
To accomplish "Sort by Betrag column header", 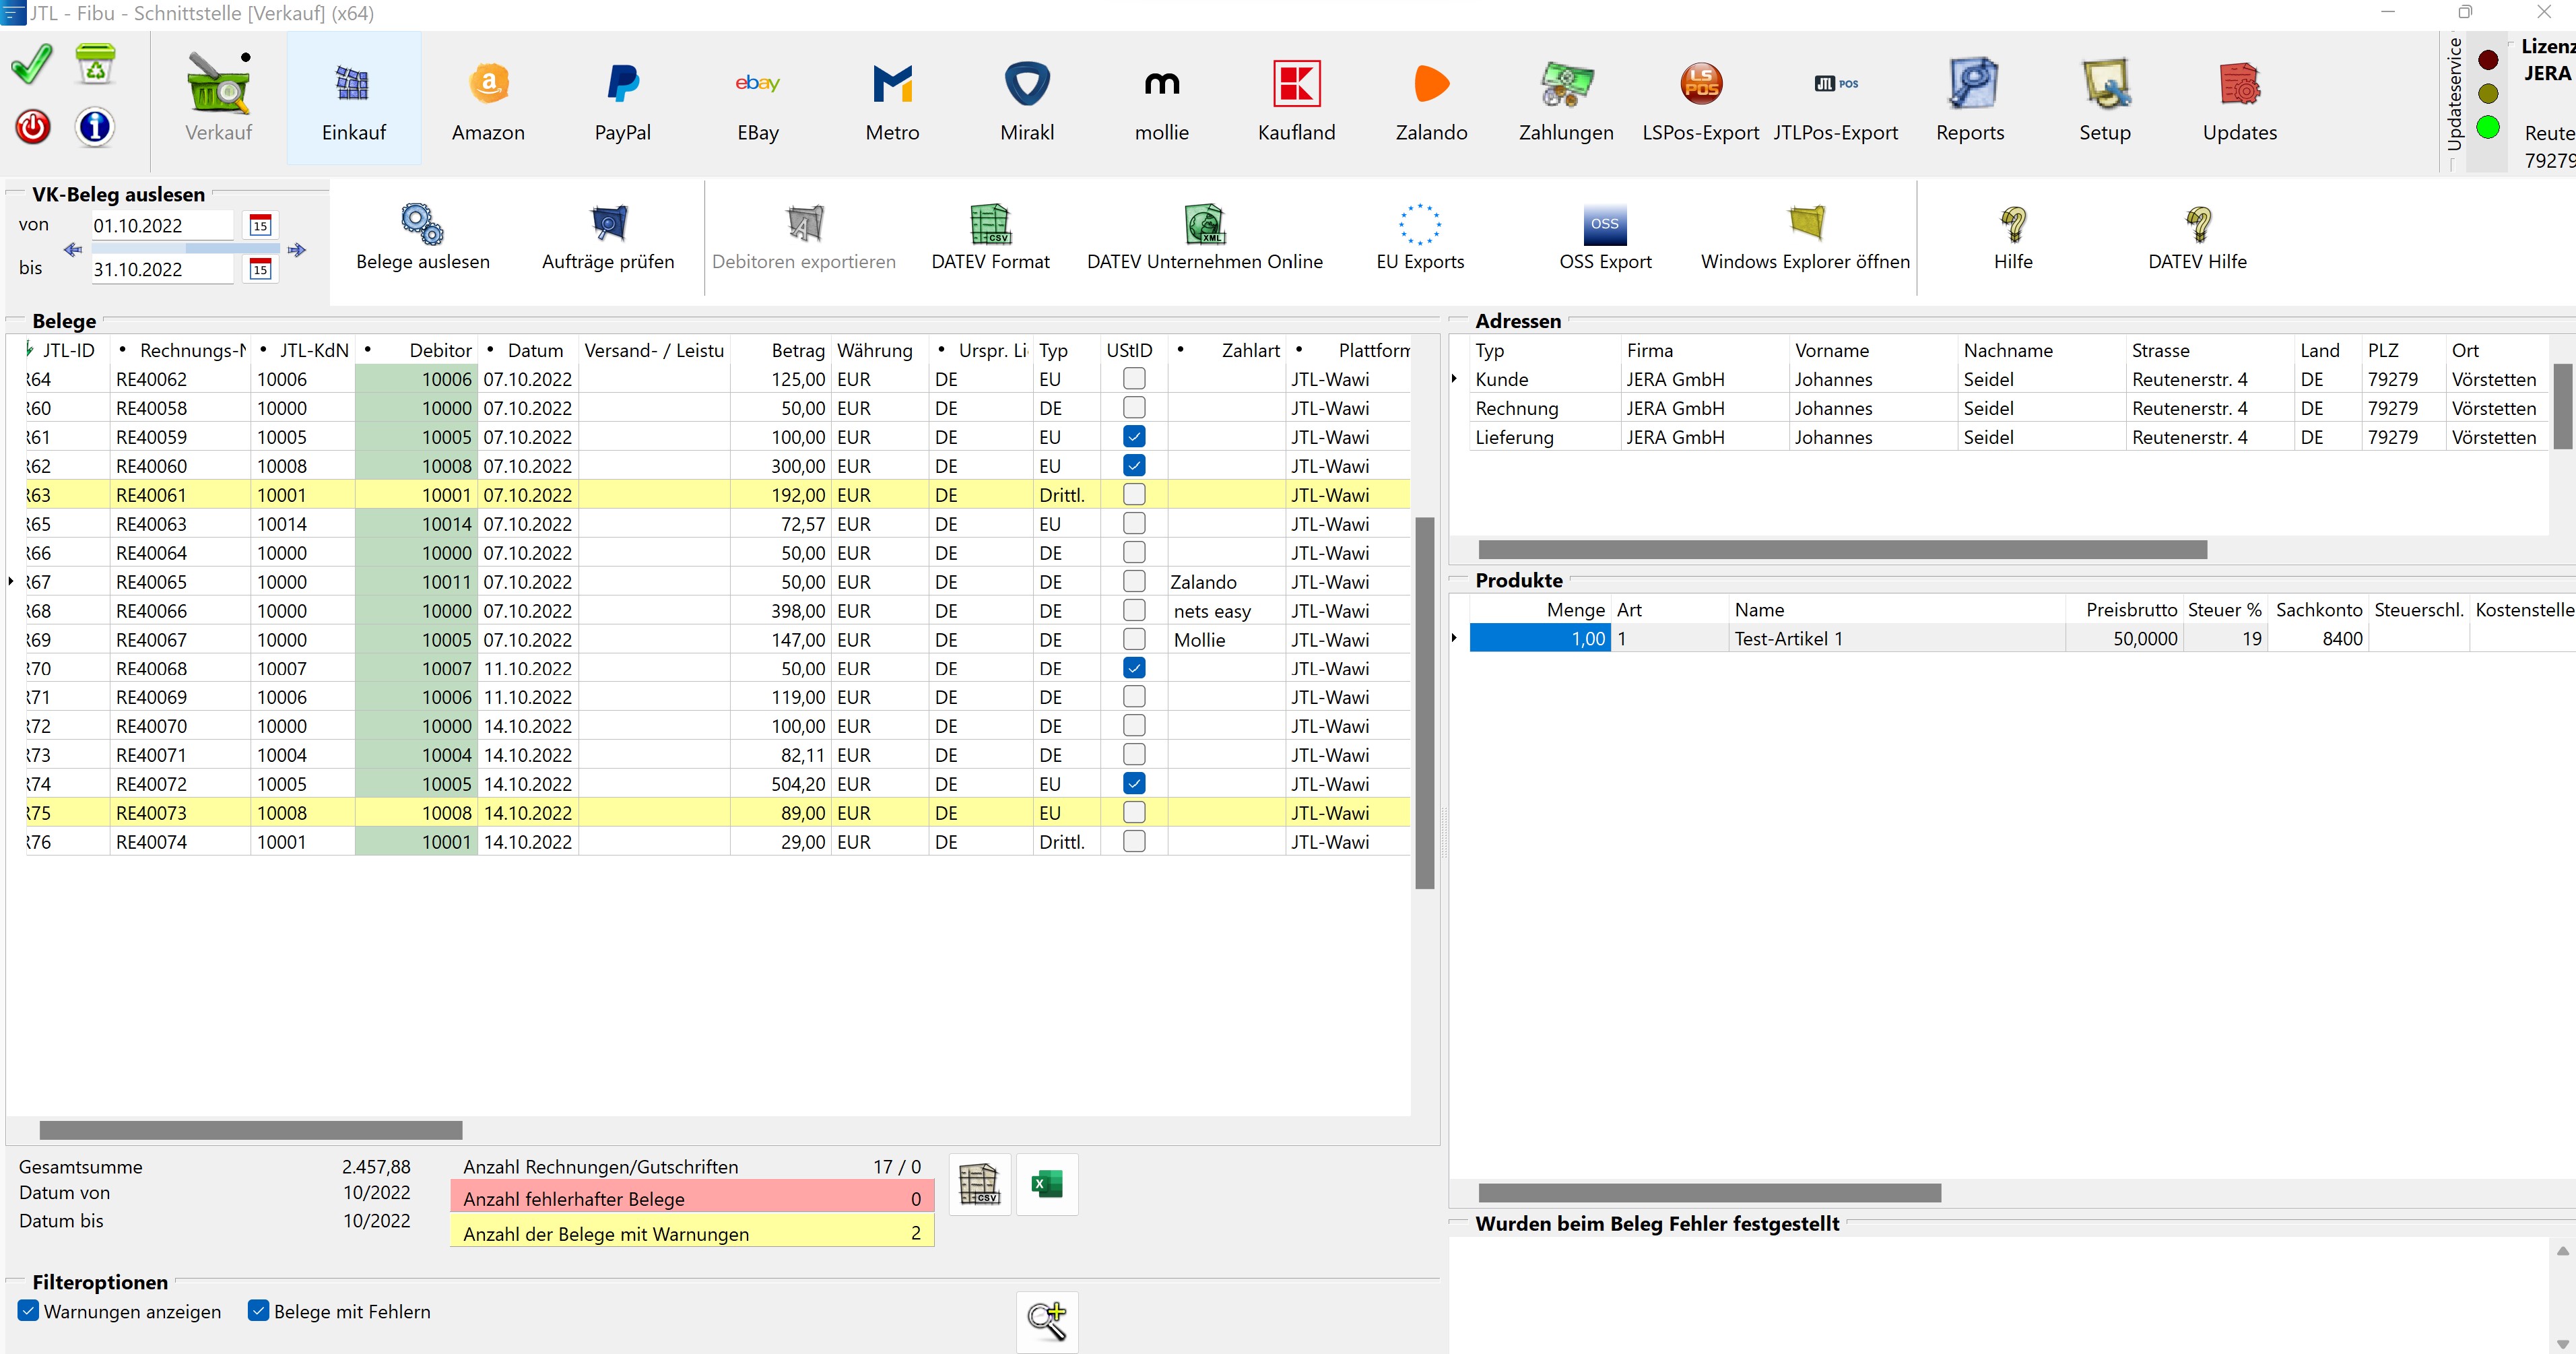I will click(x=781, y=351).
